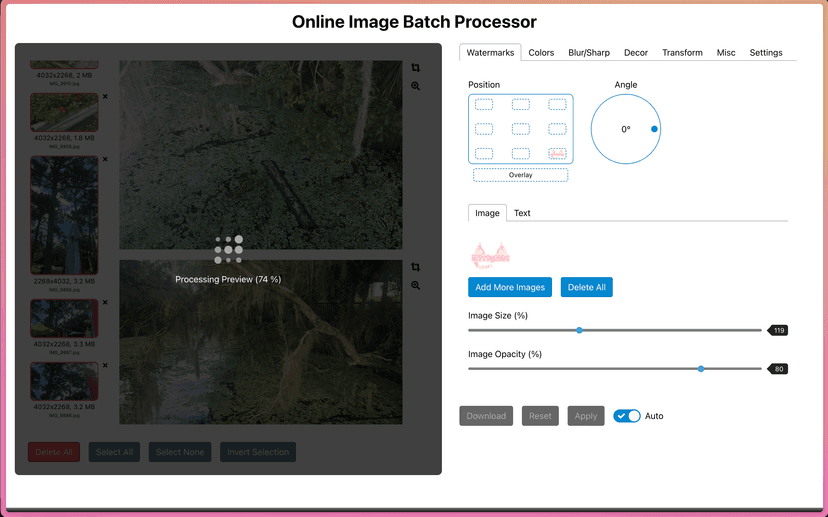828x517 pixels.
Task: Click the Select None button
Action: [x=180, y=452]
